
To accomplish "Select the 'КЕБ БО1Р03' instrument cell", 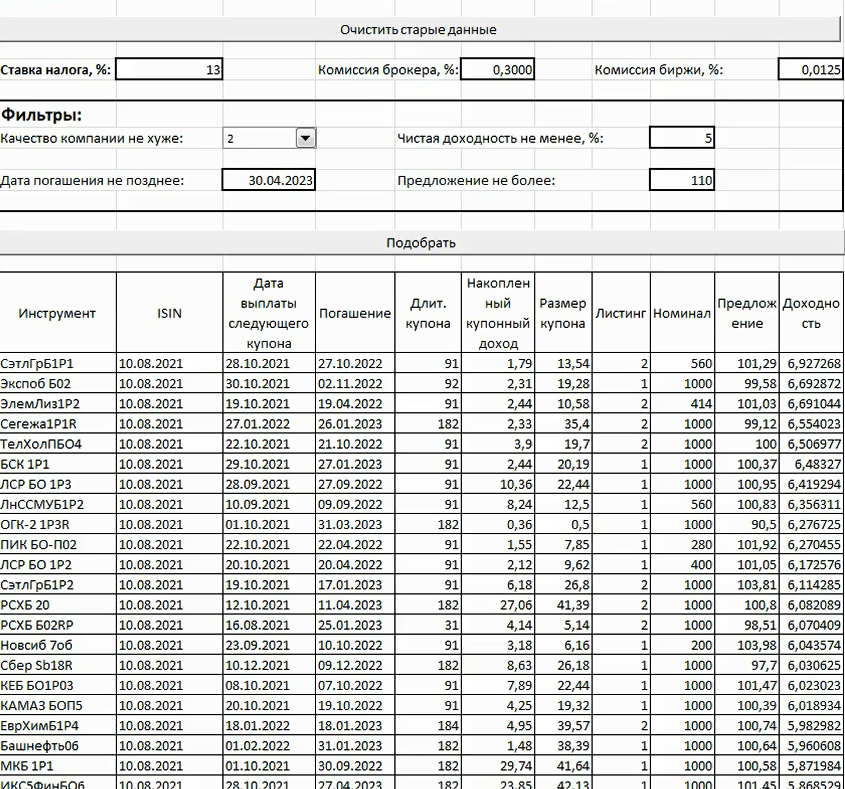I will coord(58,686).
